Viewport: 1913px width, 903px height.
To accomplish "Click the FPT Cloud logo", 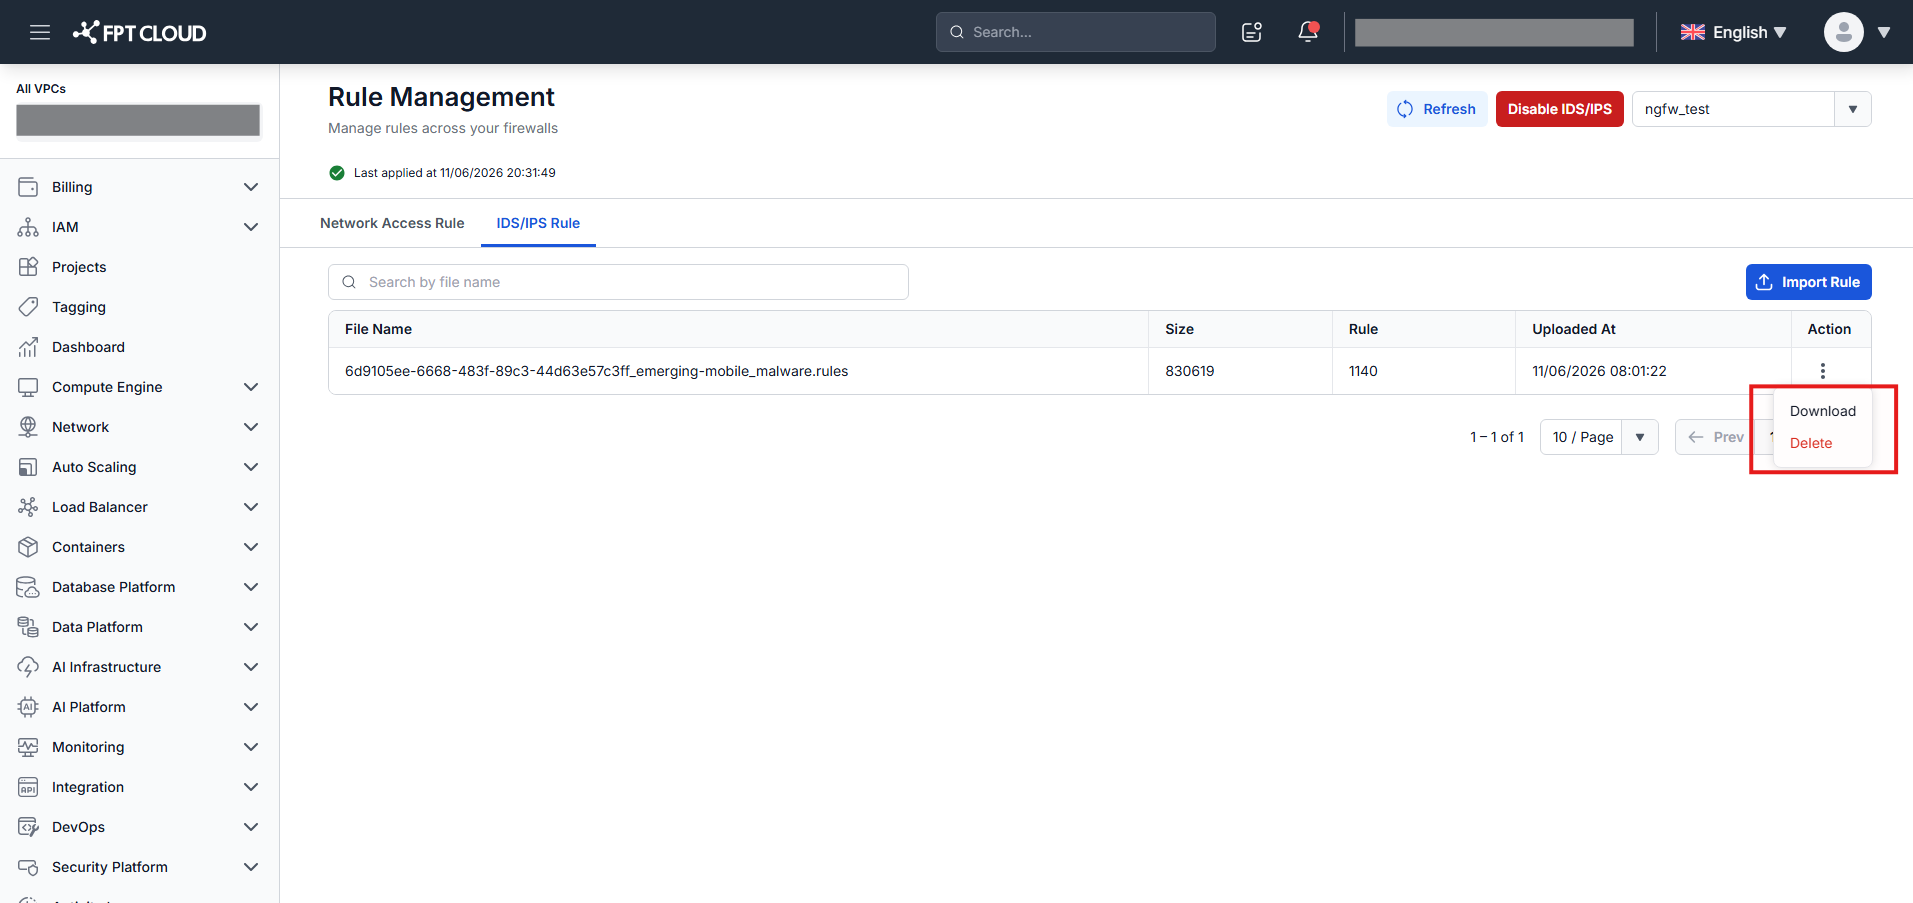I will tap(139, 32).
